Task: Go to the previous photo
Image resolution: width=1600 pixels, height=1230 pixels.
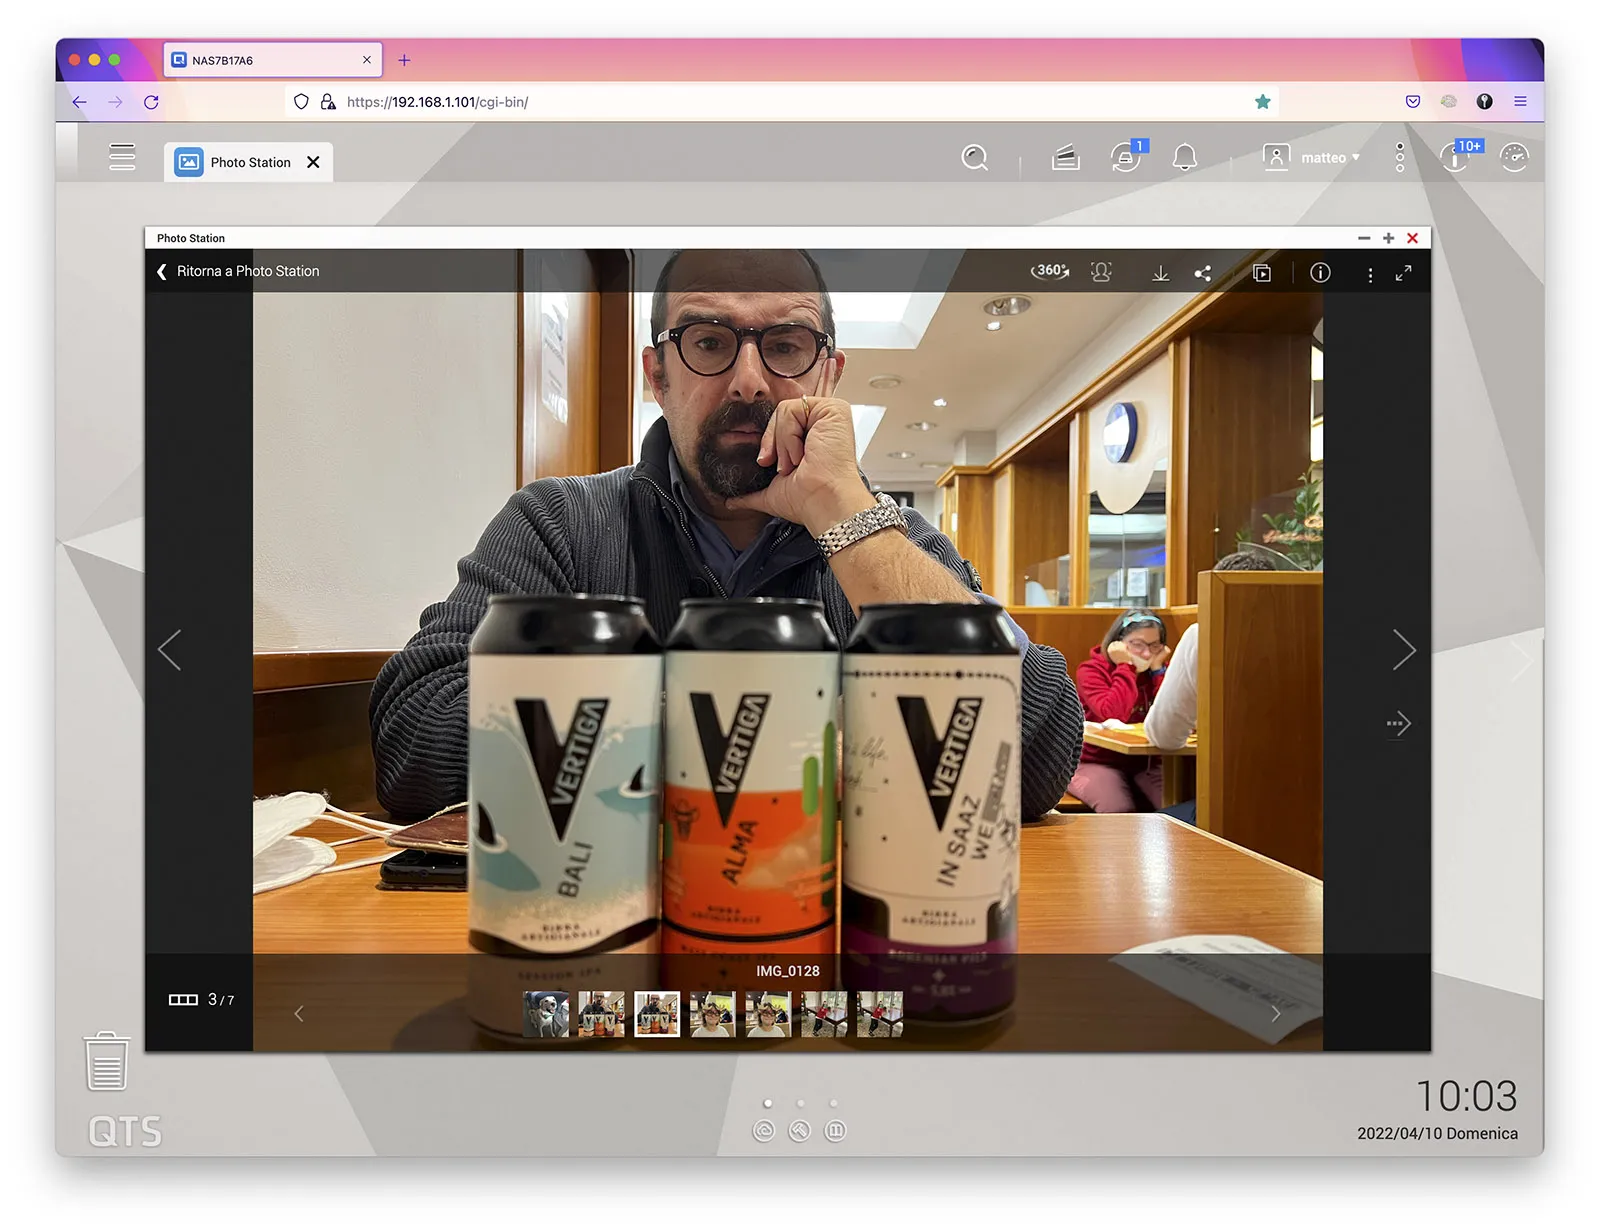Action: [170, 650]
